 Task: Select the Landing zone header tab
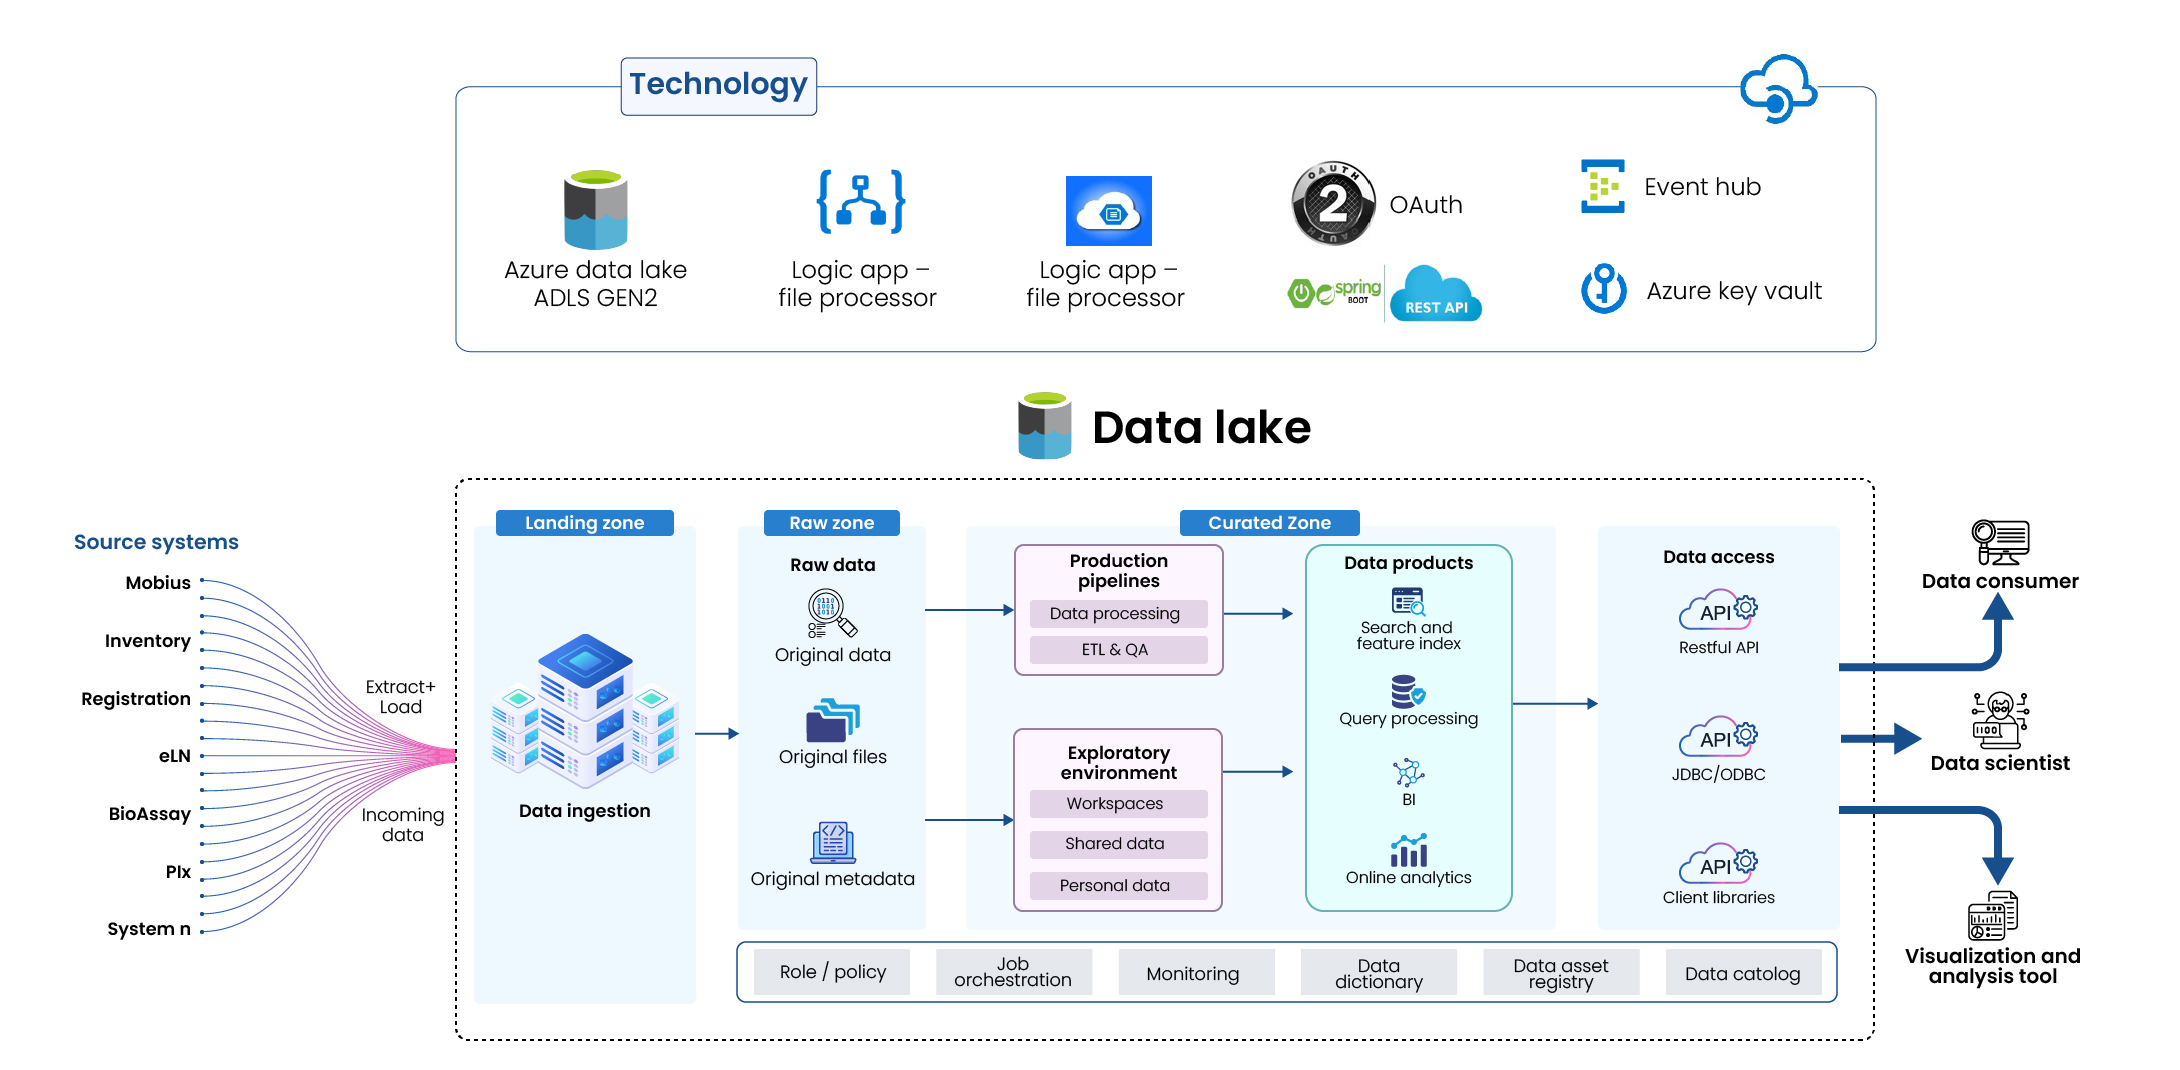pyautogui.click(x=585, y=523)
